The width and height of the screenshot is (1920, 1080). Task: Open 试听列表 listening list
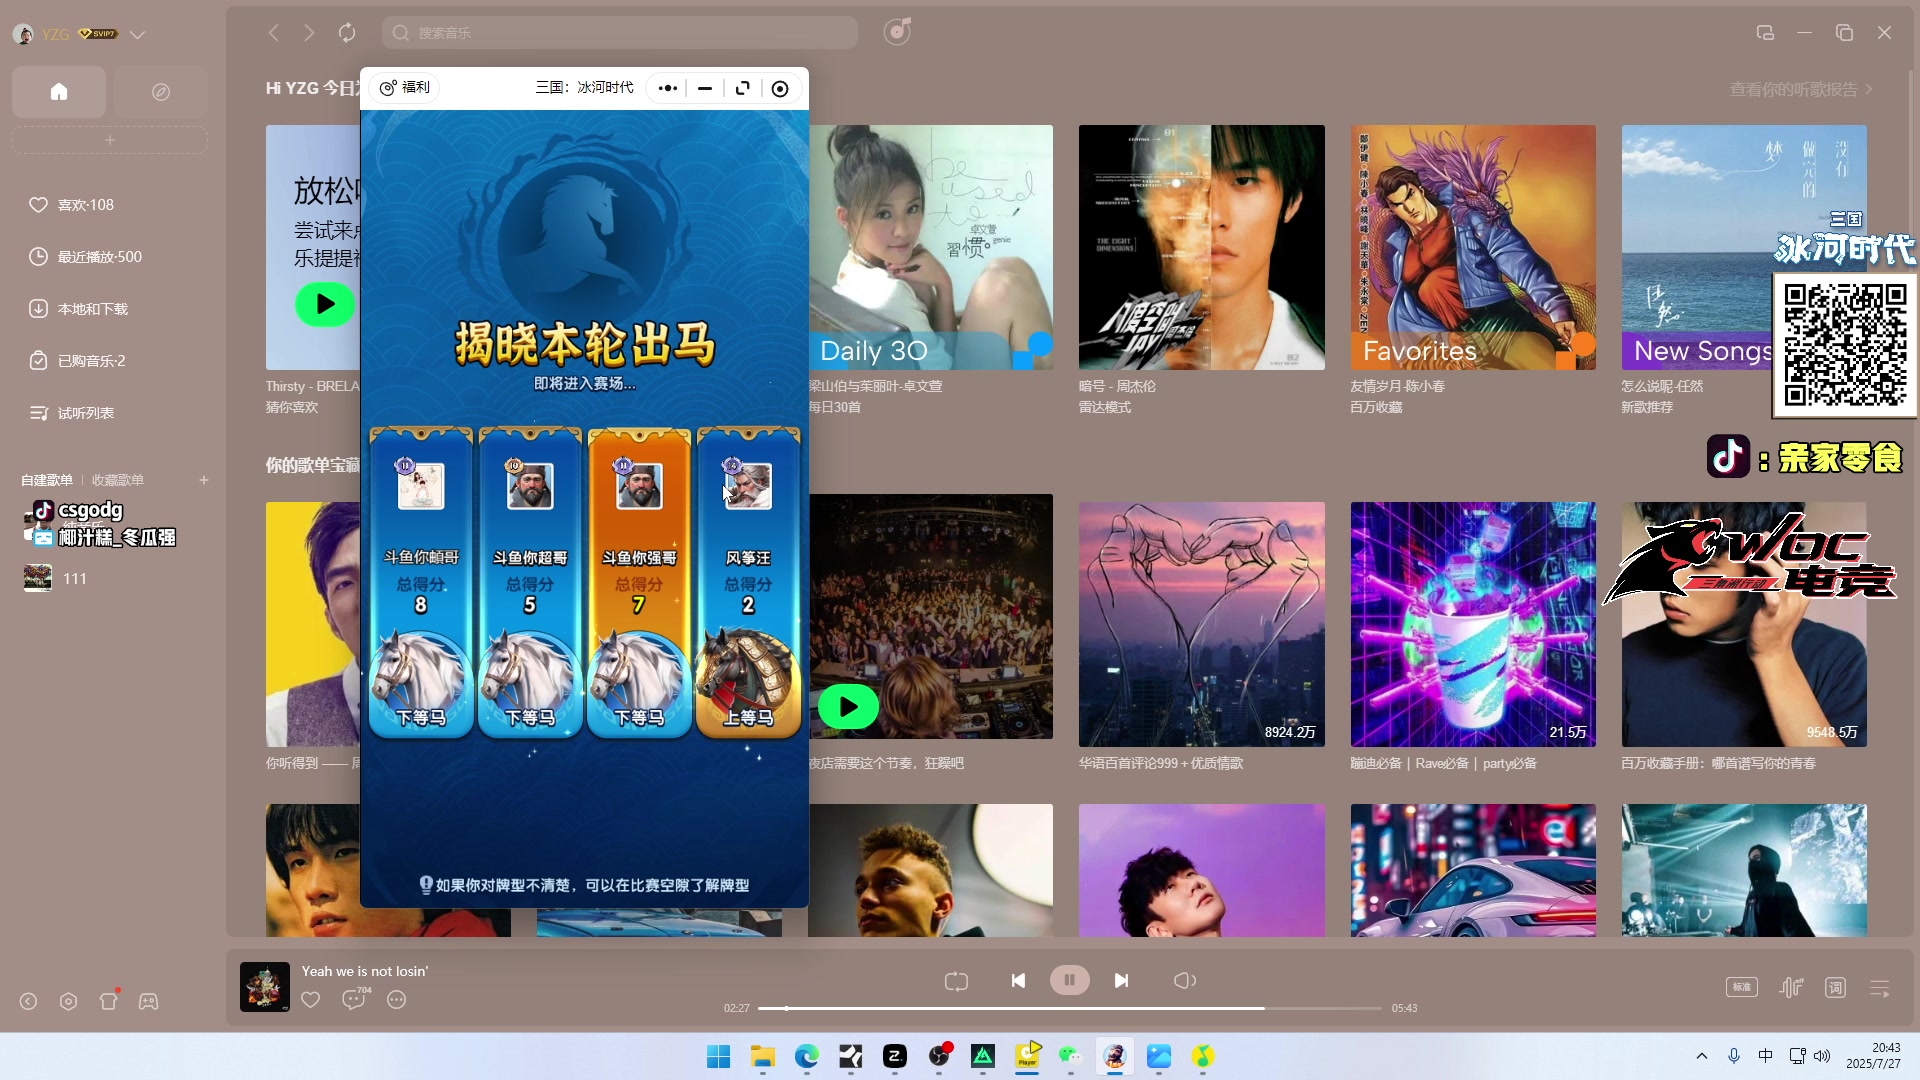[x=72, y=413]
